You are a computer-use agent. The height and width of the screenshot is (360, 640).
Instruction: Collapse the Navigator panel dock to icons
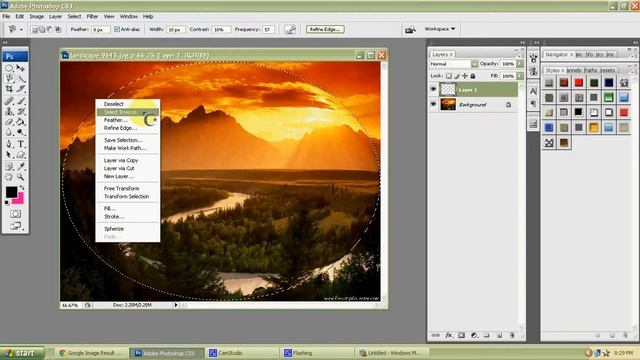click(x=636, y=42)
